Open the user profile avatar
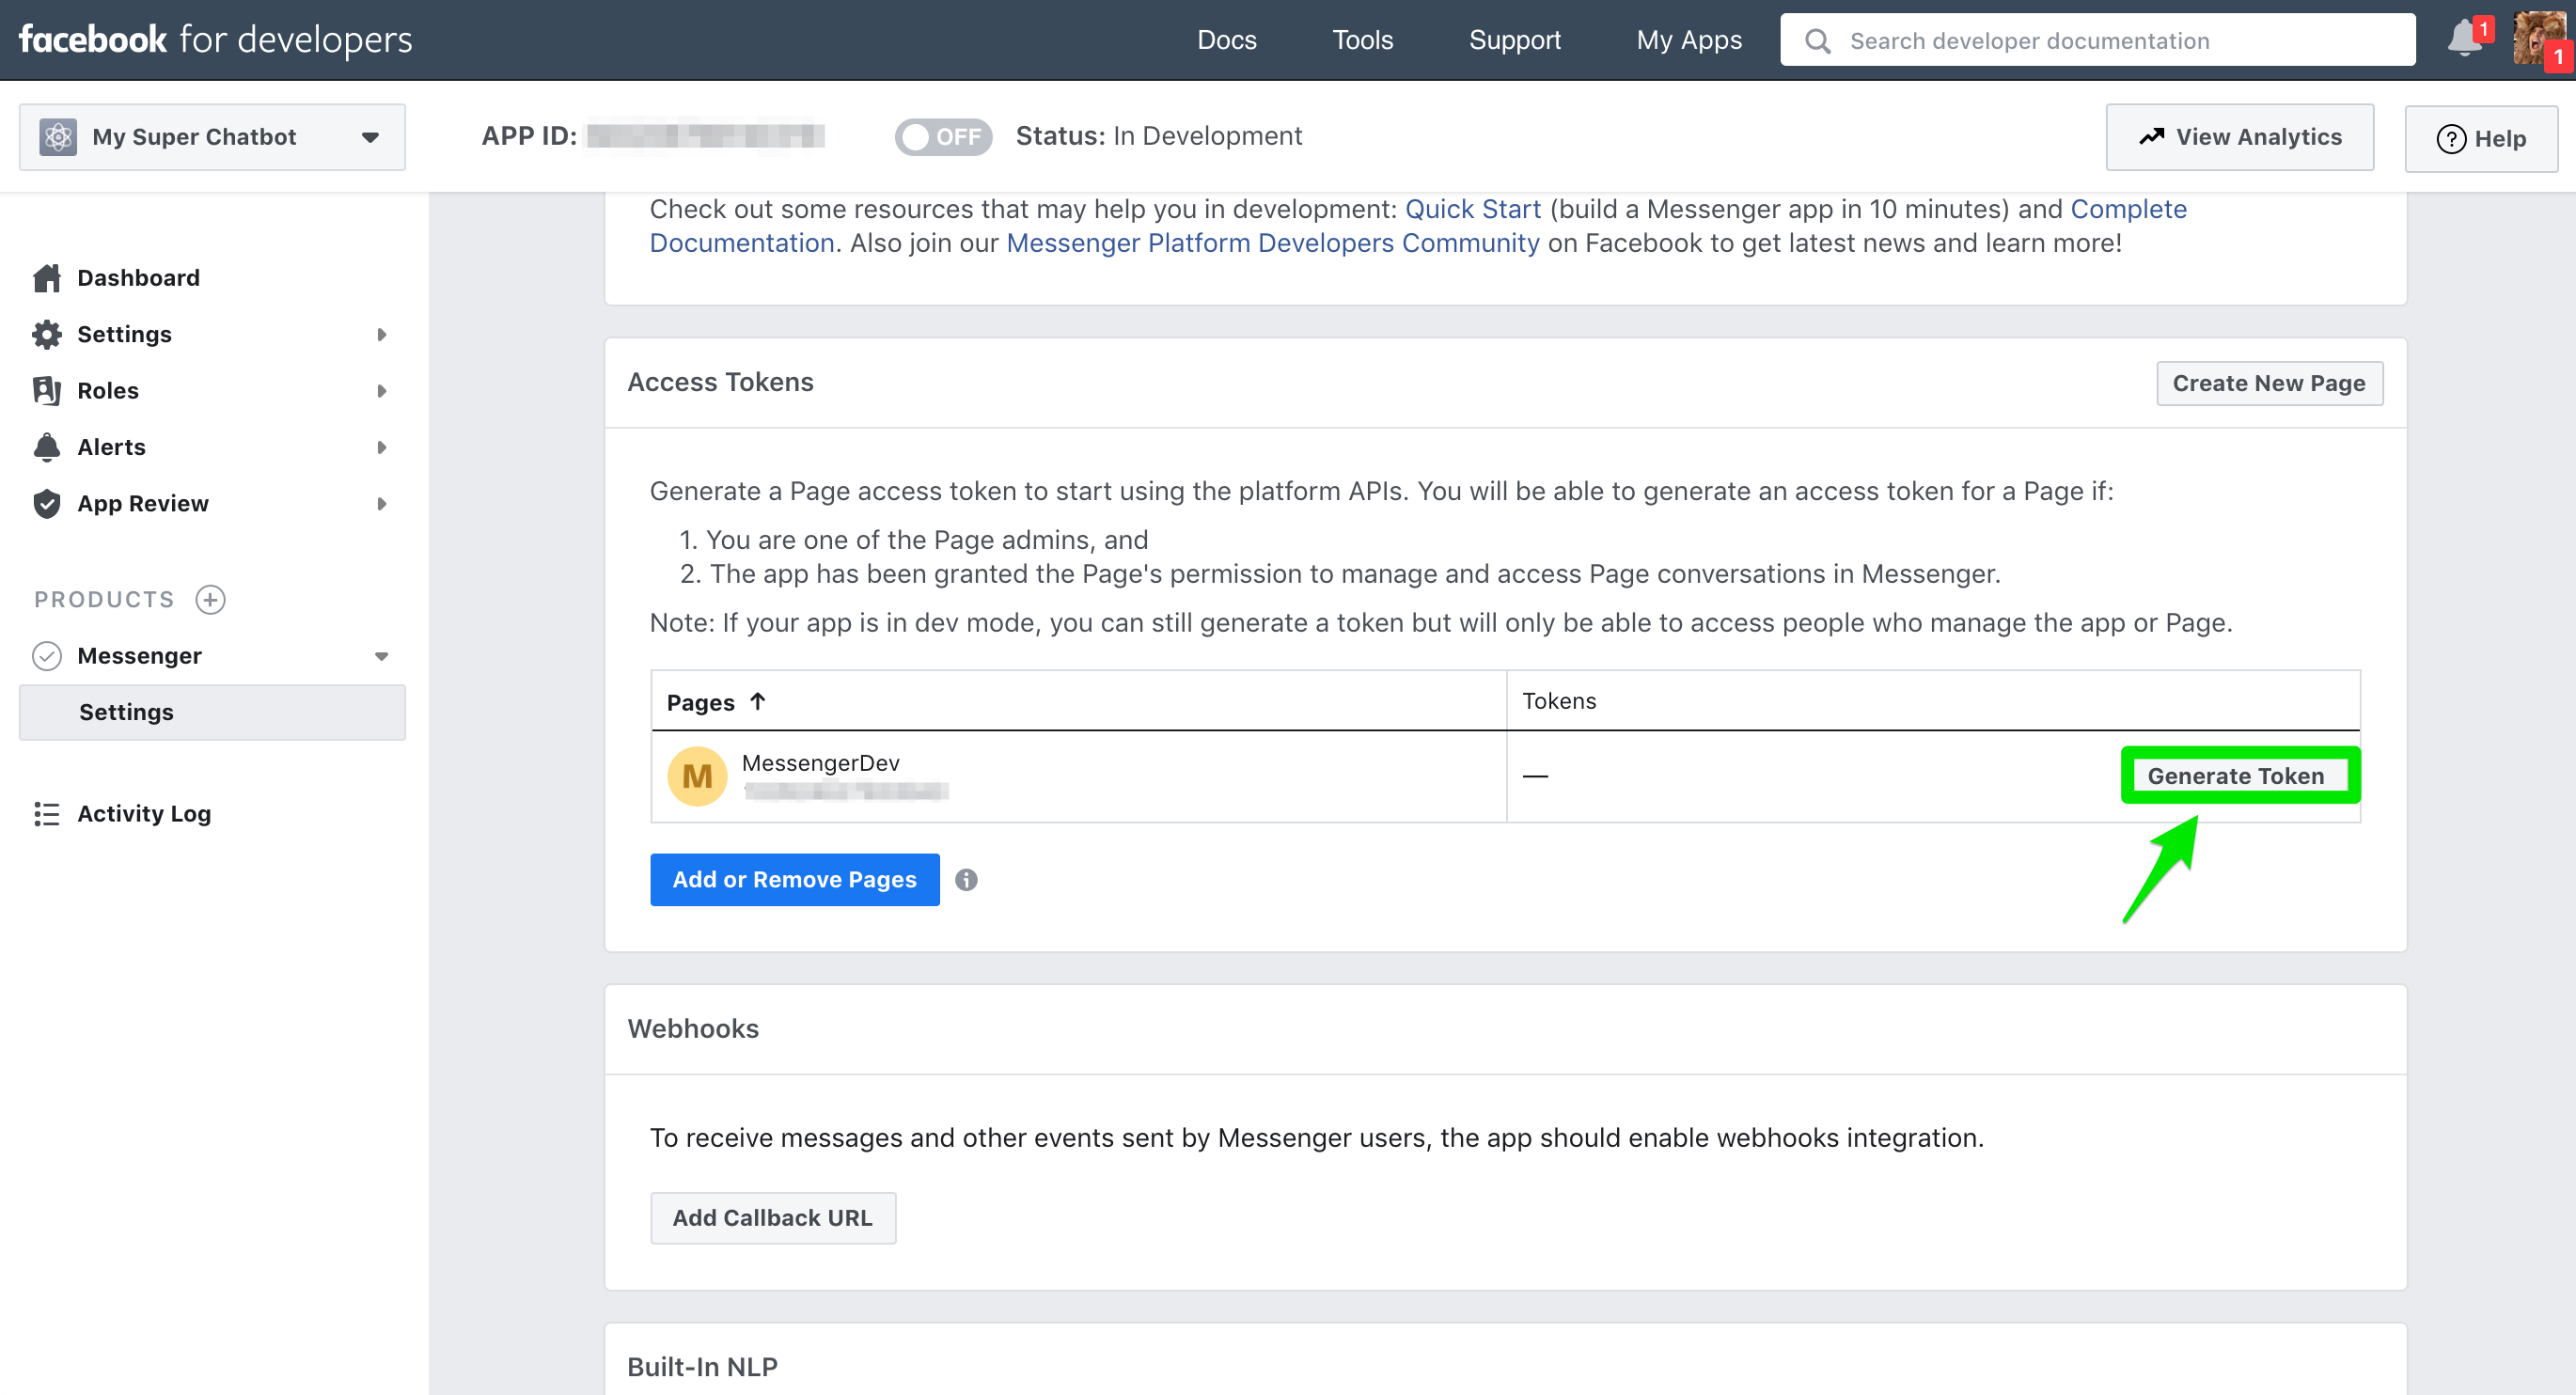Image resolution: width=2576 pixels, height=1395 pixels. (2537, 40)
